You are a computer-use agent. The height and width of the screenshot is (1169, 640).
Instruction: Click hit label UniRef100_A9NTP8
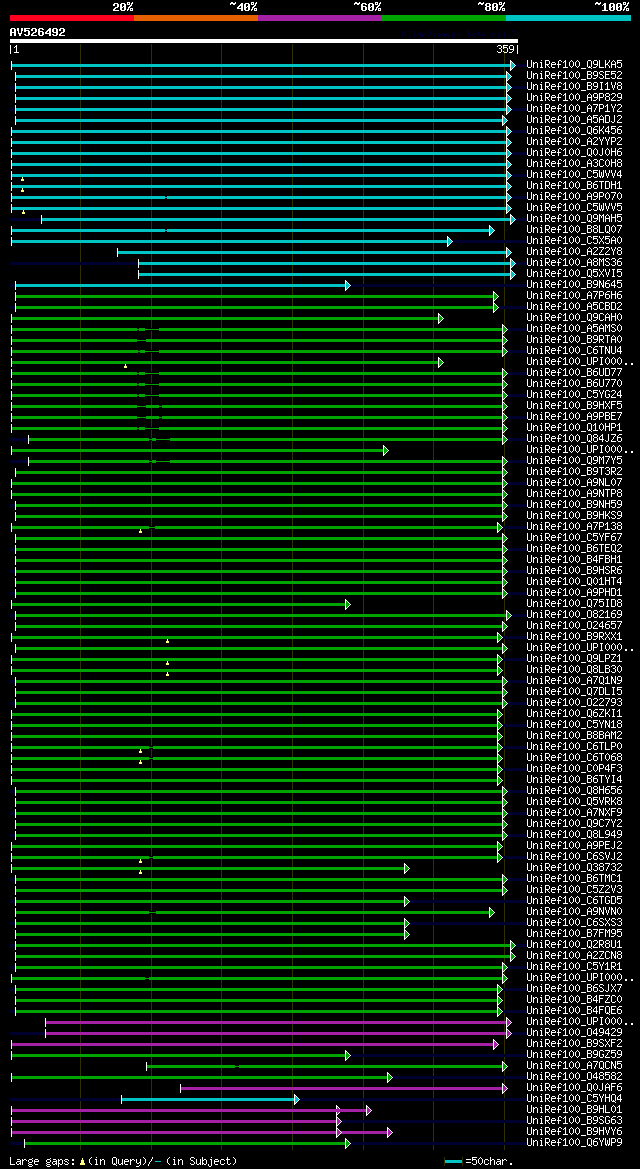pyautogui.click(x=574, y=494)
